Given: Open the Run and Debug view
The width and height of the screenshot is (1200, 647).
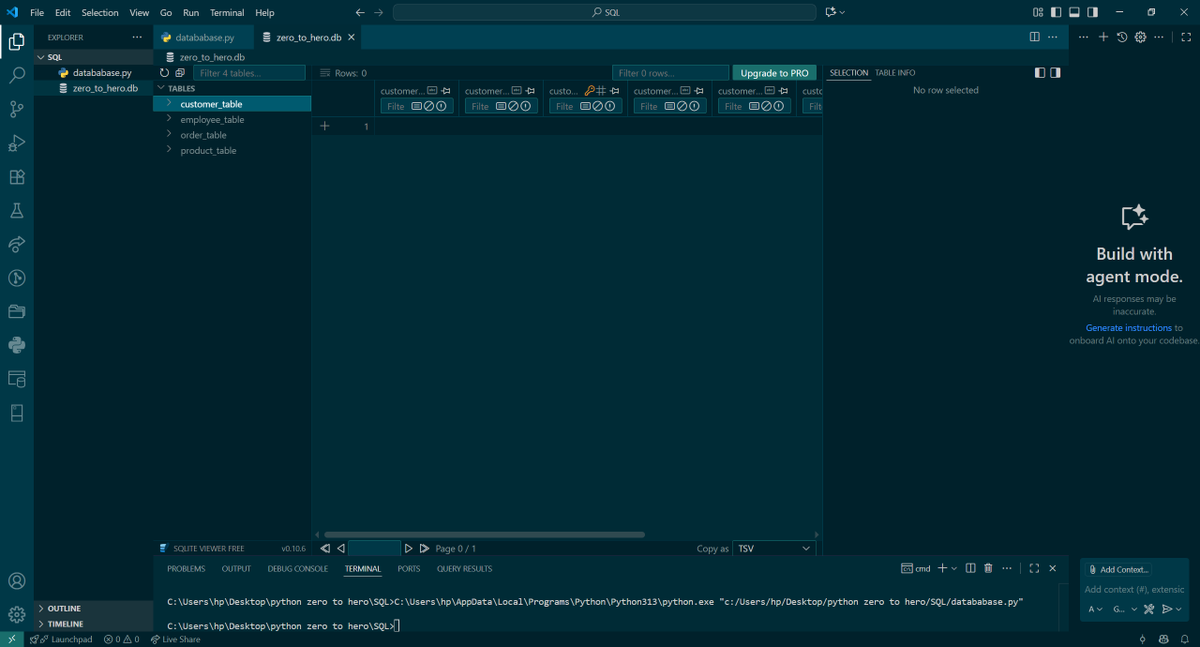Looking at the screenshot, I should [17, 143].
